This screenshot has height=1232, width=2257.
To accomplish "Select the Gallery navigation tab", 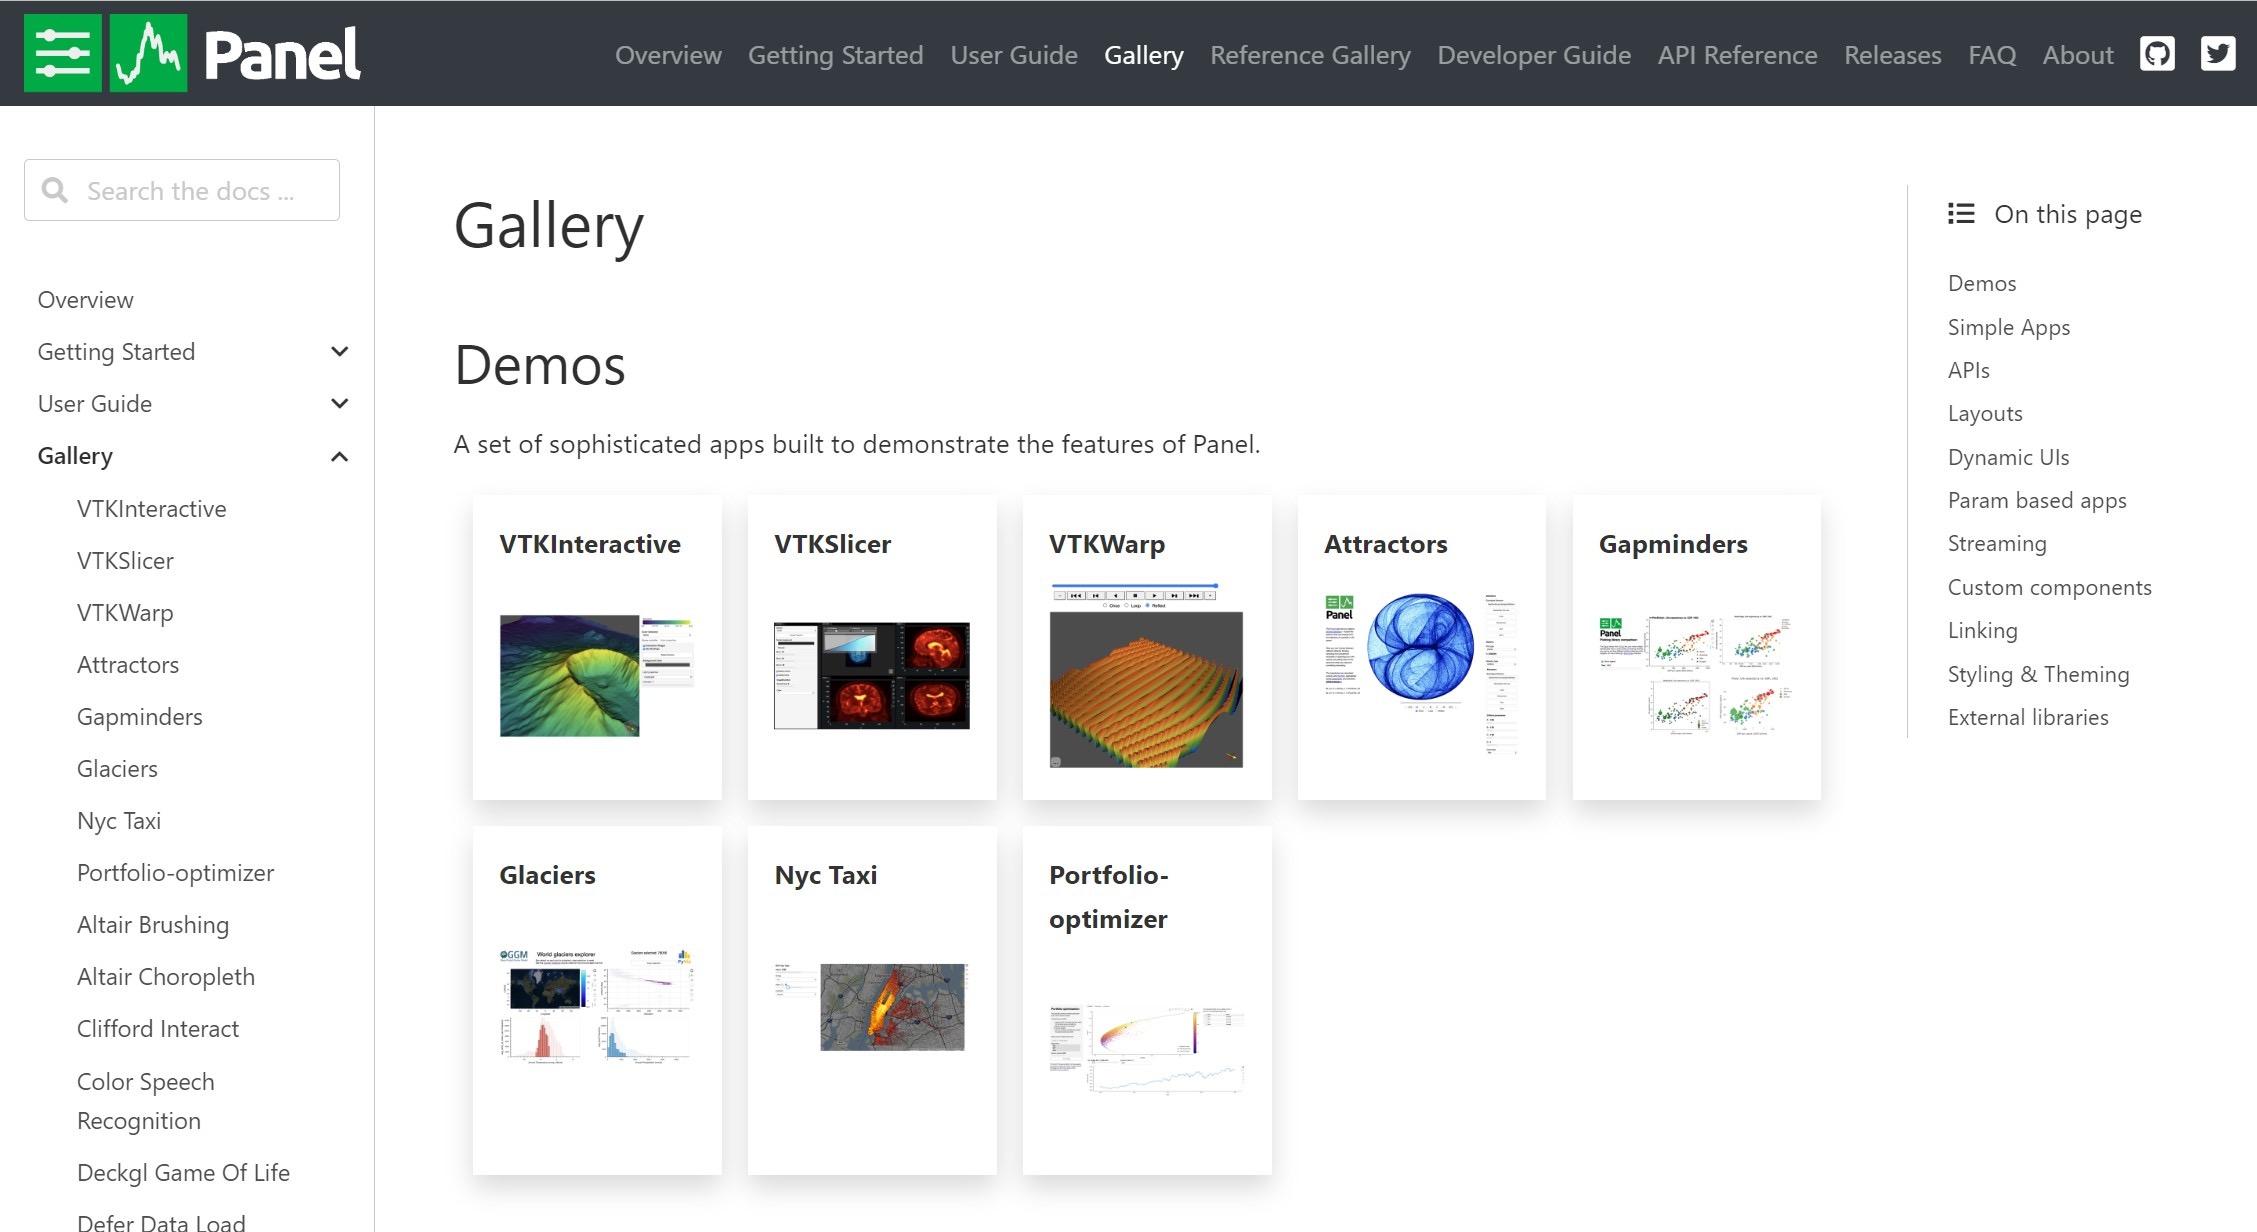I will click(1144, 55).
